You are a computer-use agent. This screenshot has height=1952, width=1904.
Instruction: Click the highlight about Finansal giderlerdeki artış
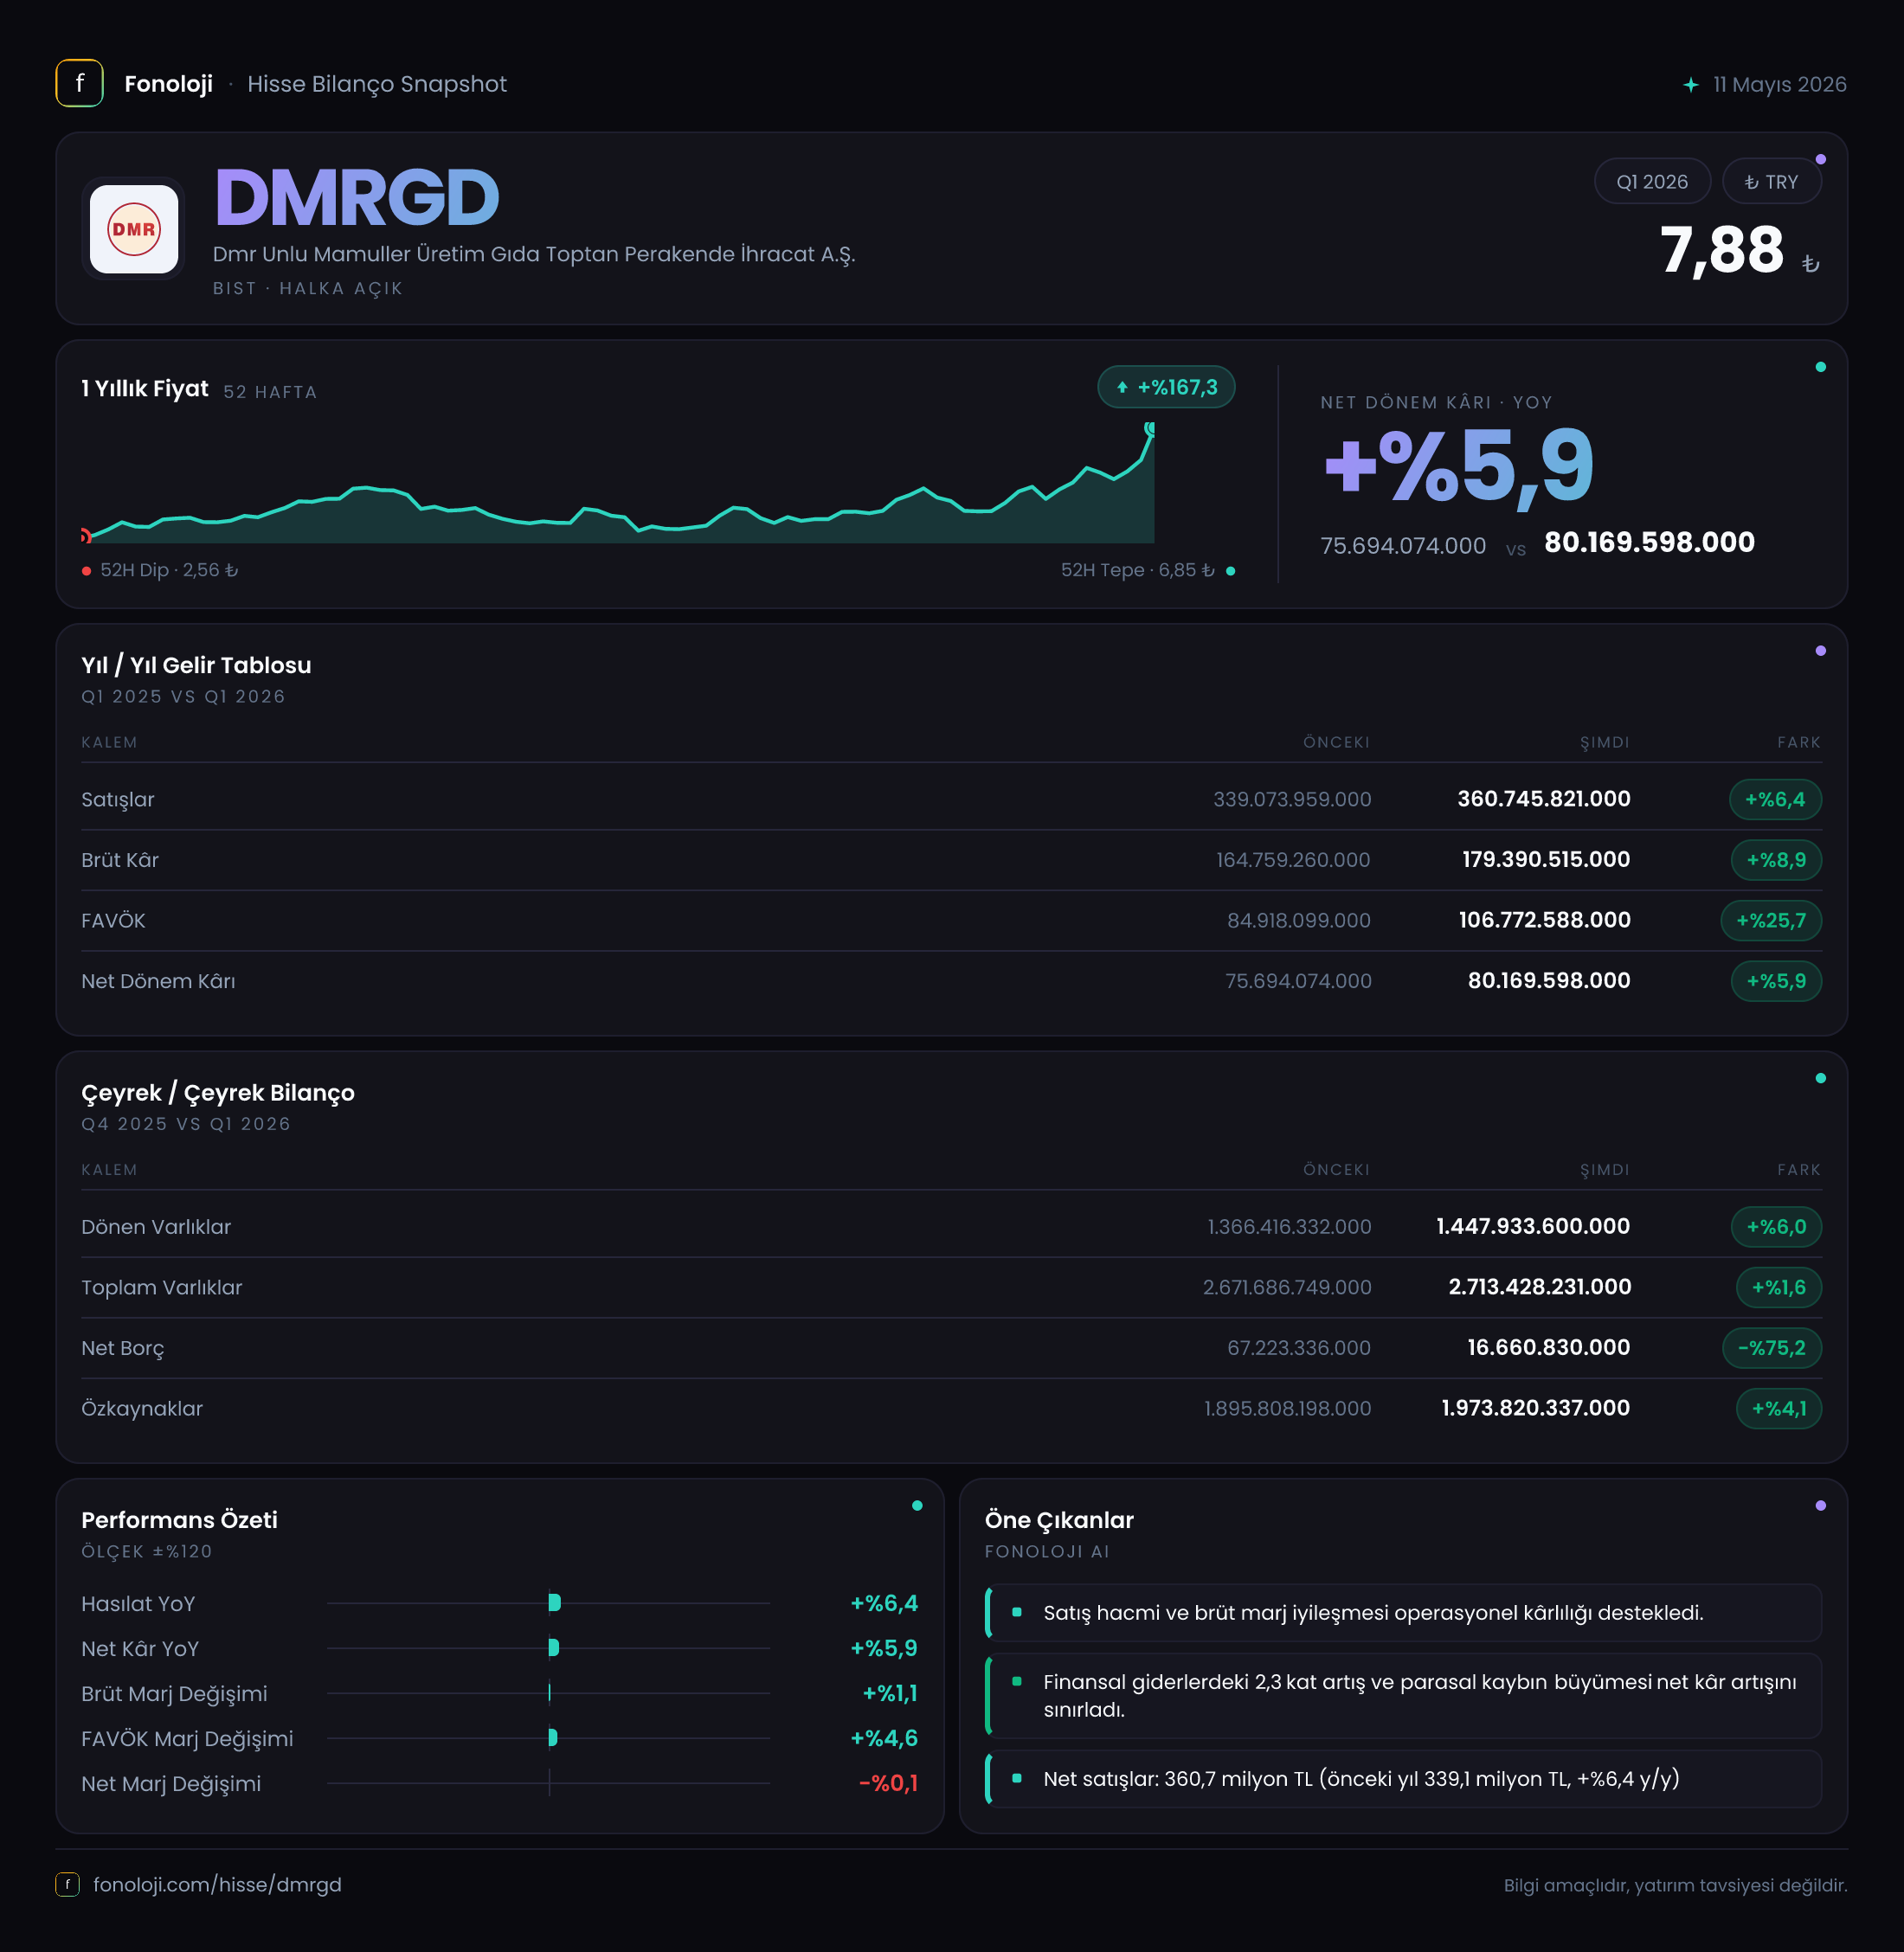click(1403, 1696)
